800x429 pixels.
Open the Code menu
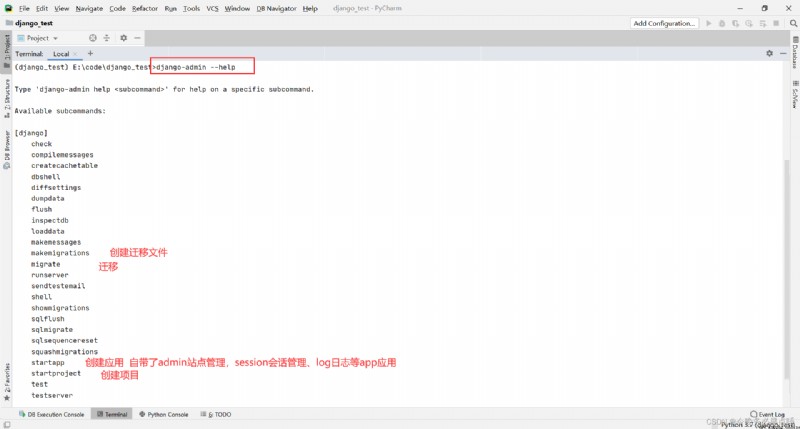117,9
